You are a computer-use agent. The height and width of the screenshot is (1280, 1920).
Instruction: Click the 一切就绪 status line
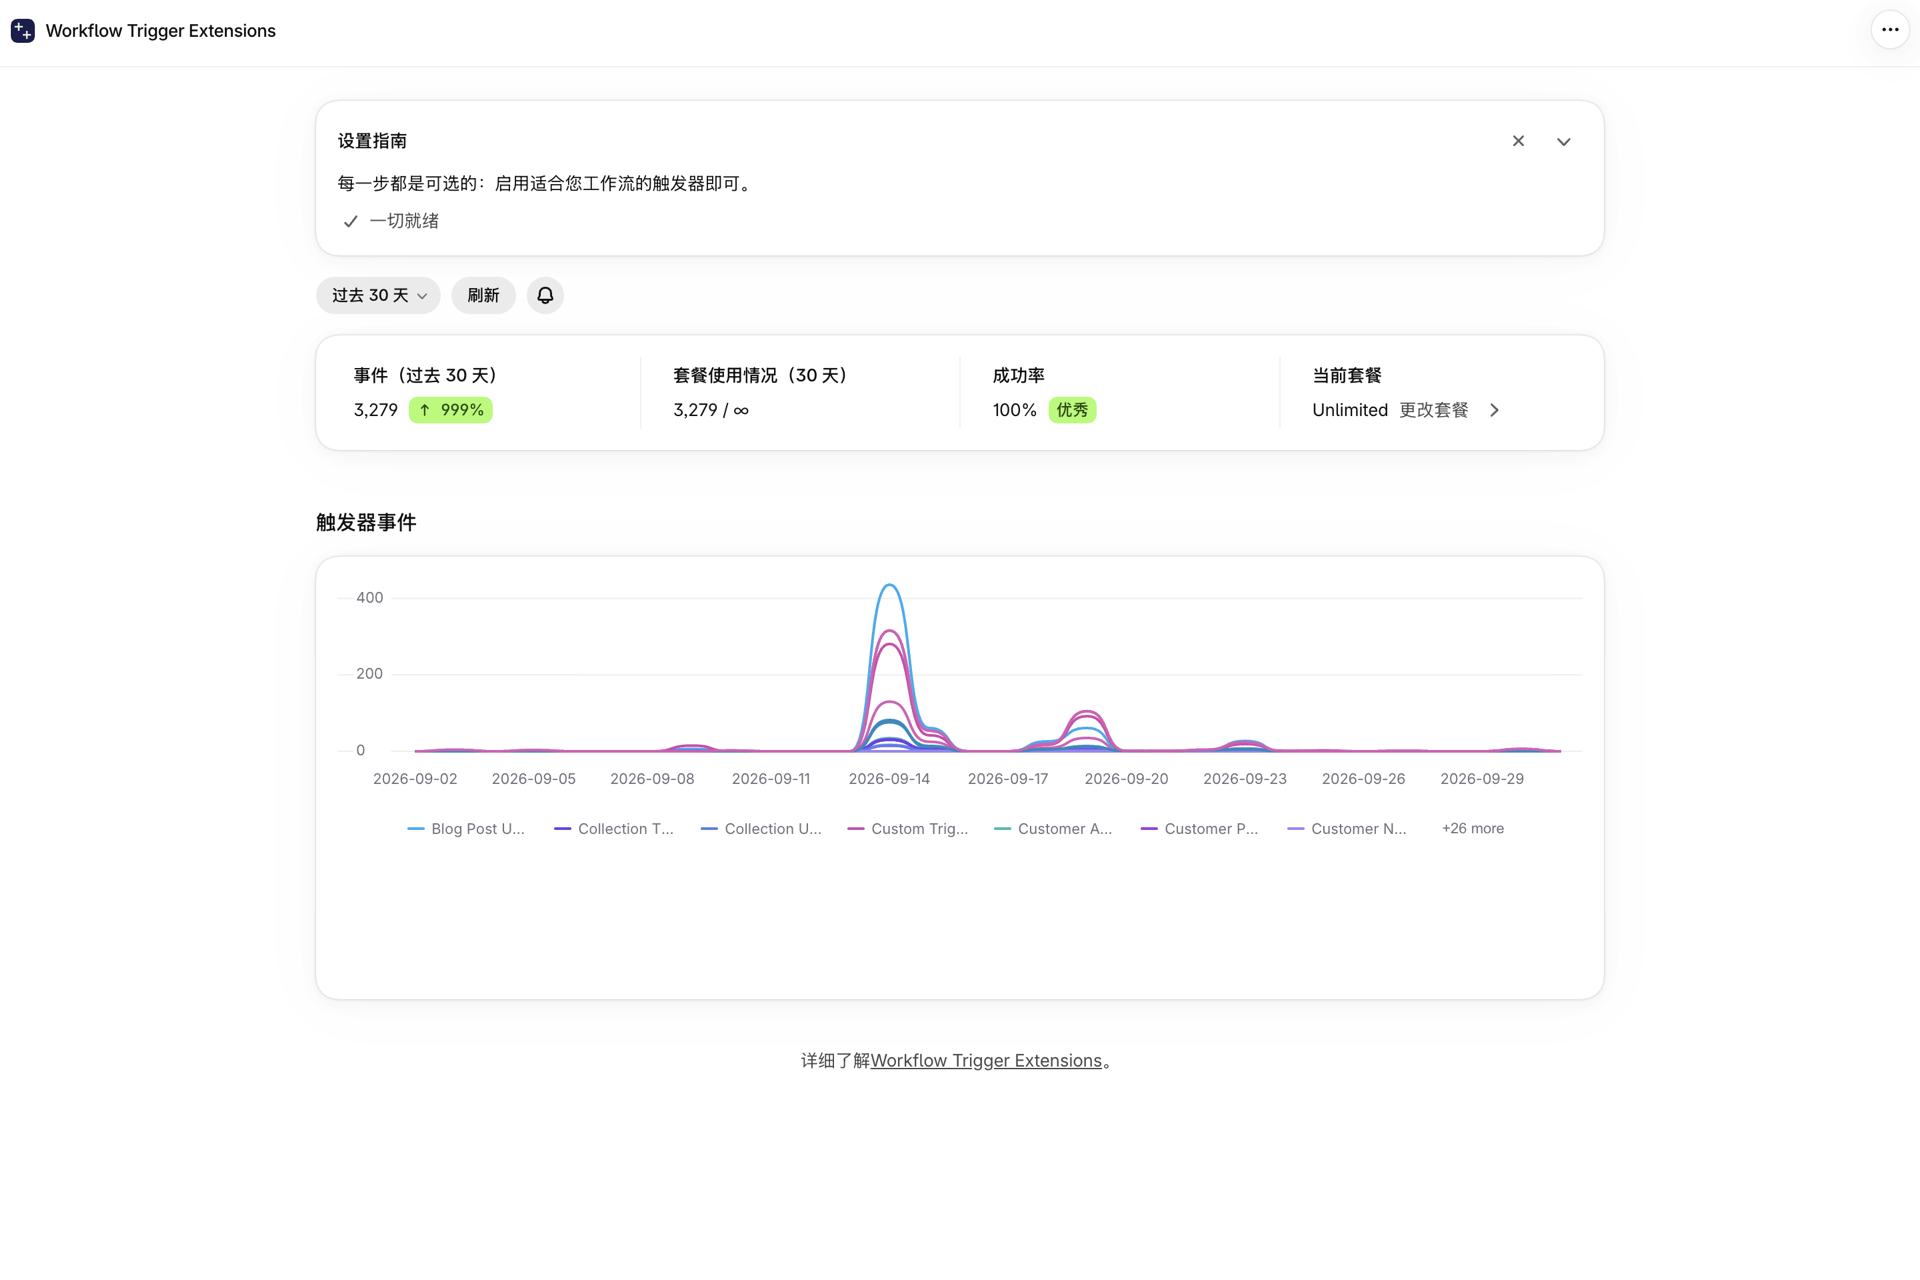click(391, 221)
